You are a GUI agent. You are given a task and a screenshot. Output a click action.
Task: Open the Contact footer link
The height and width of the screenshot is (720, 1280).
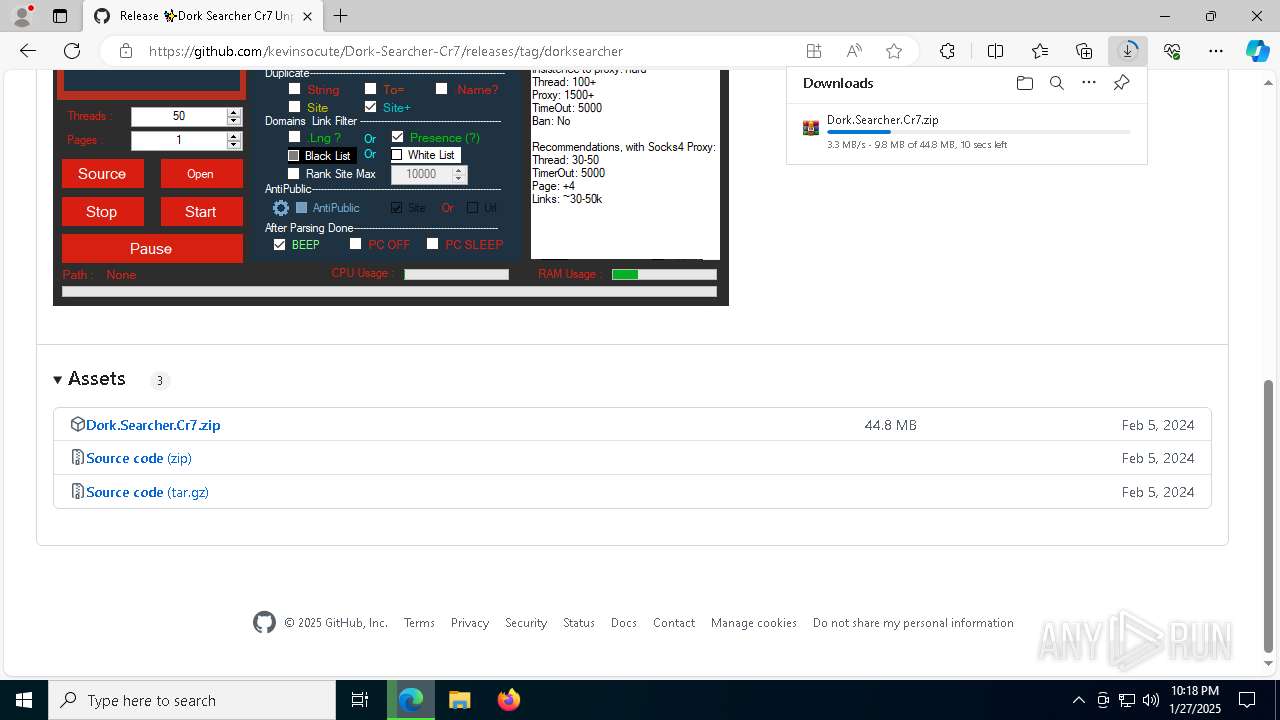click(x=674, y=623)
